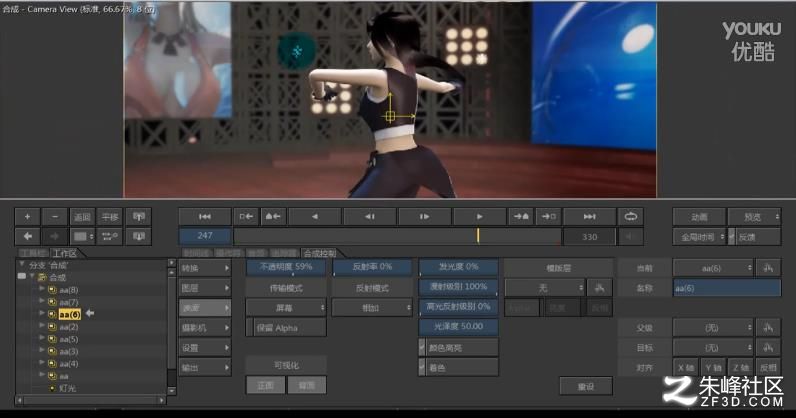Screen dimensions: 796x418
Task: Step forward one frame
Action: tap(424, 217)
